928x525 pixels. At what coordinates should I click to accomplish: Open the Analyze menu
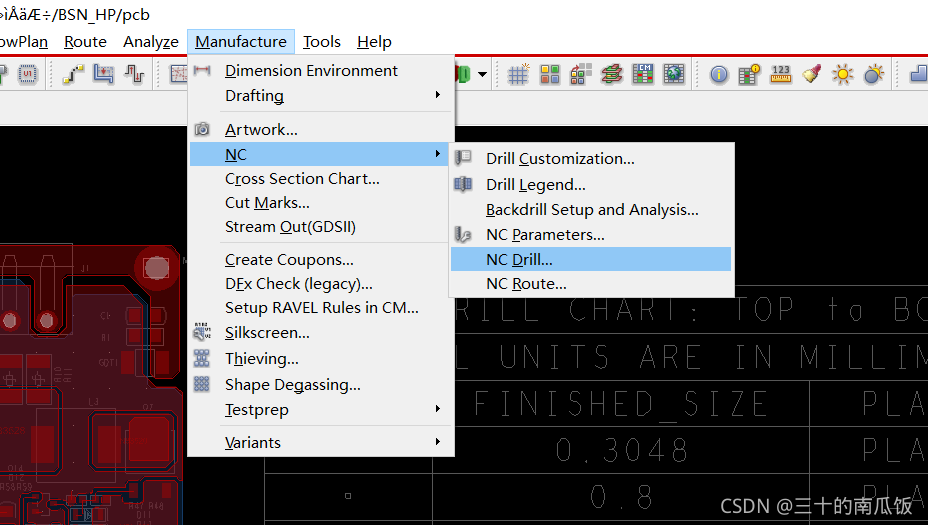(150, 42)
